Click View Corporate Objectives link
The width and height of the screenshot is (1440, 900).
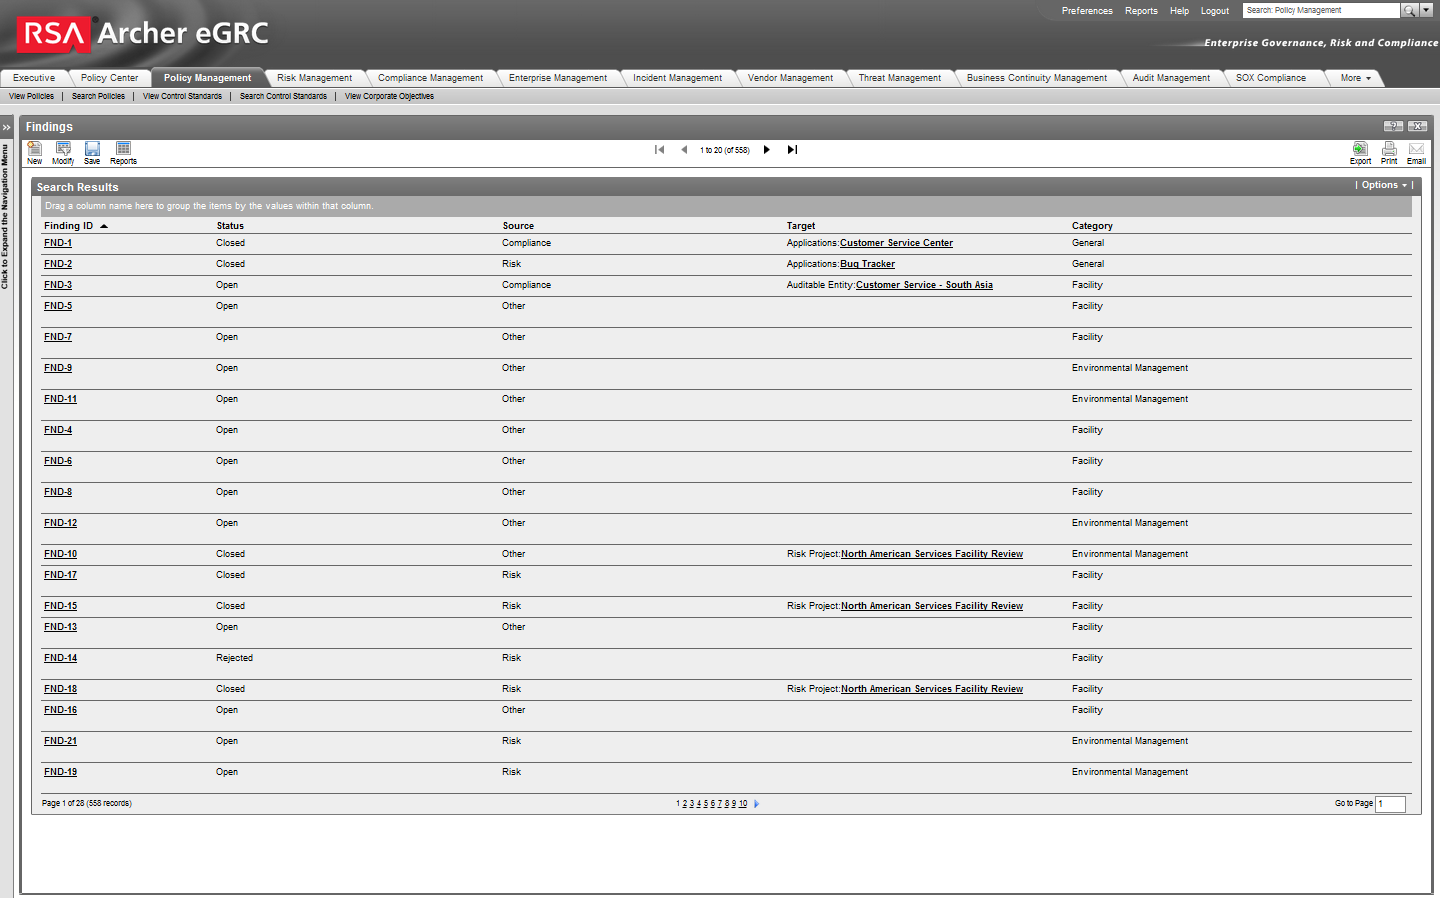coord(389,96)
